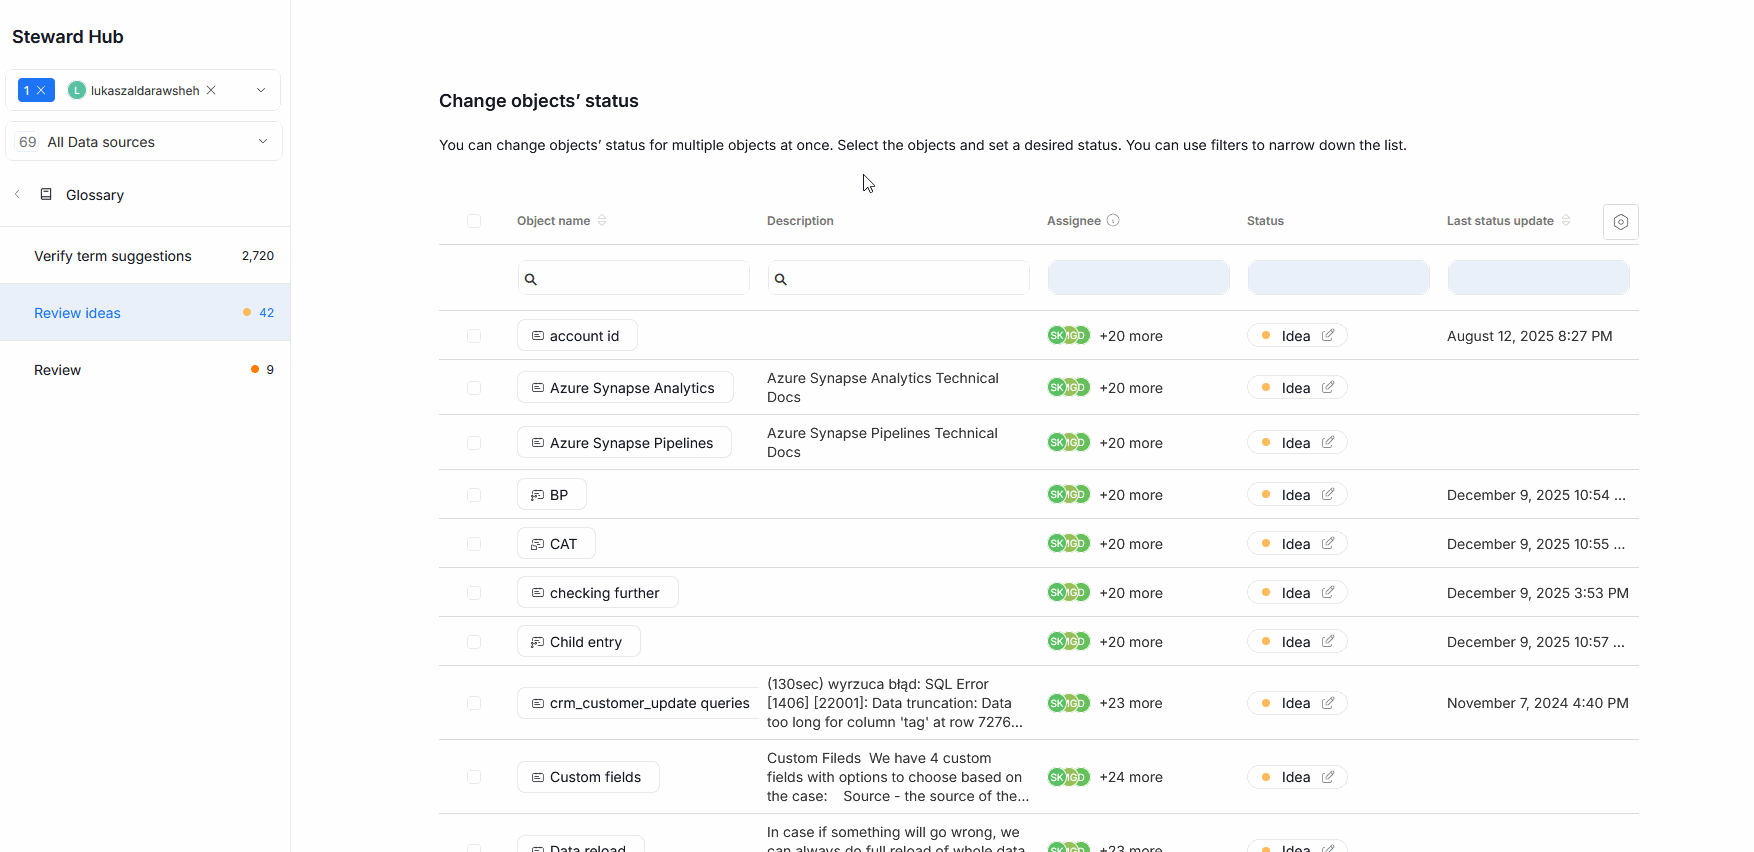The width and height of the screenshot is (1754, 852).
Task: Click the Status column header
Action: [1265, 221]
